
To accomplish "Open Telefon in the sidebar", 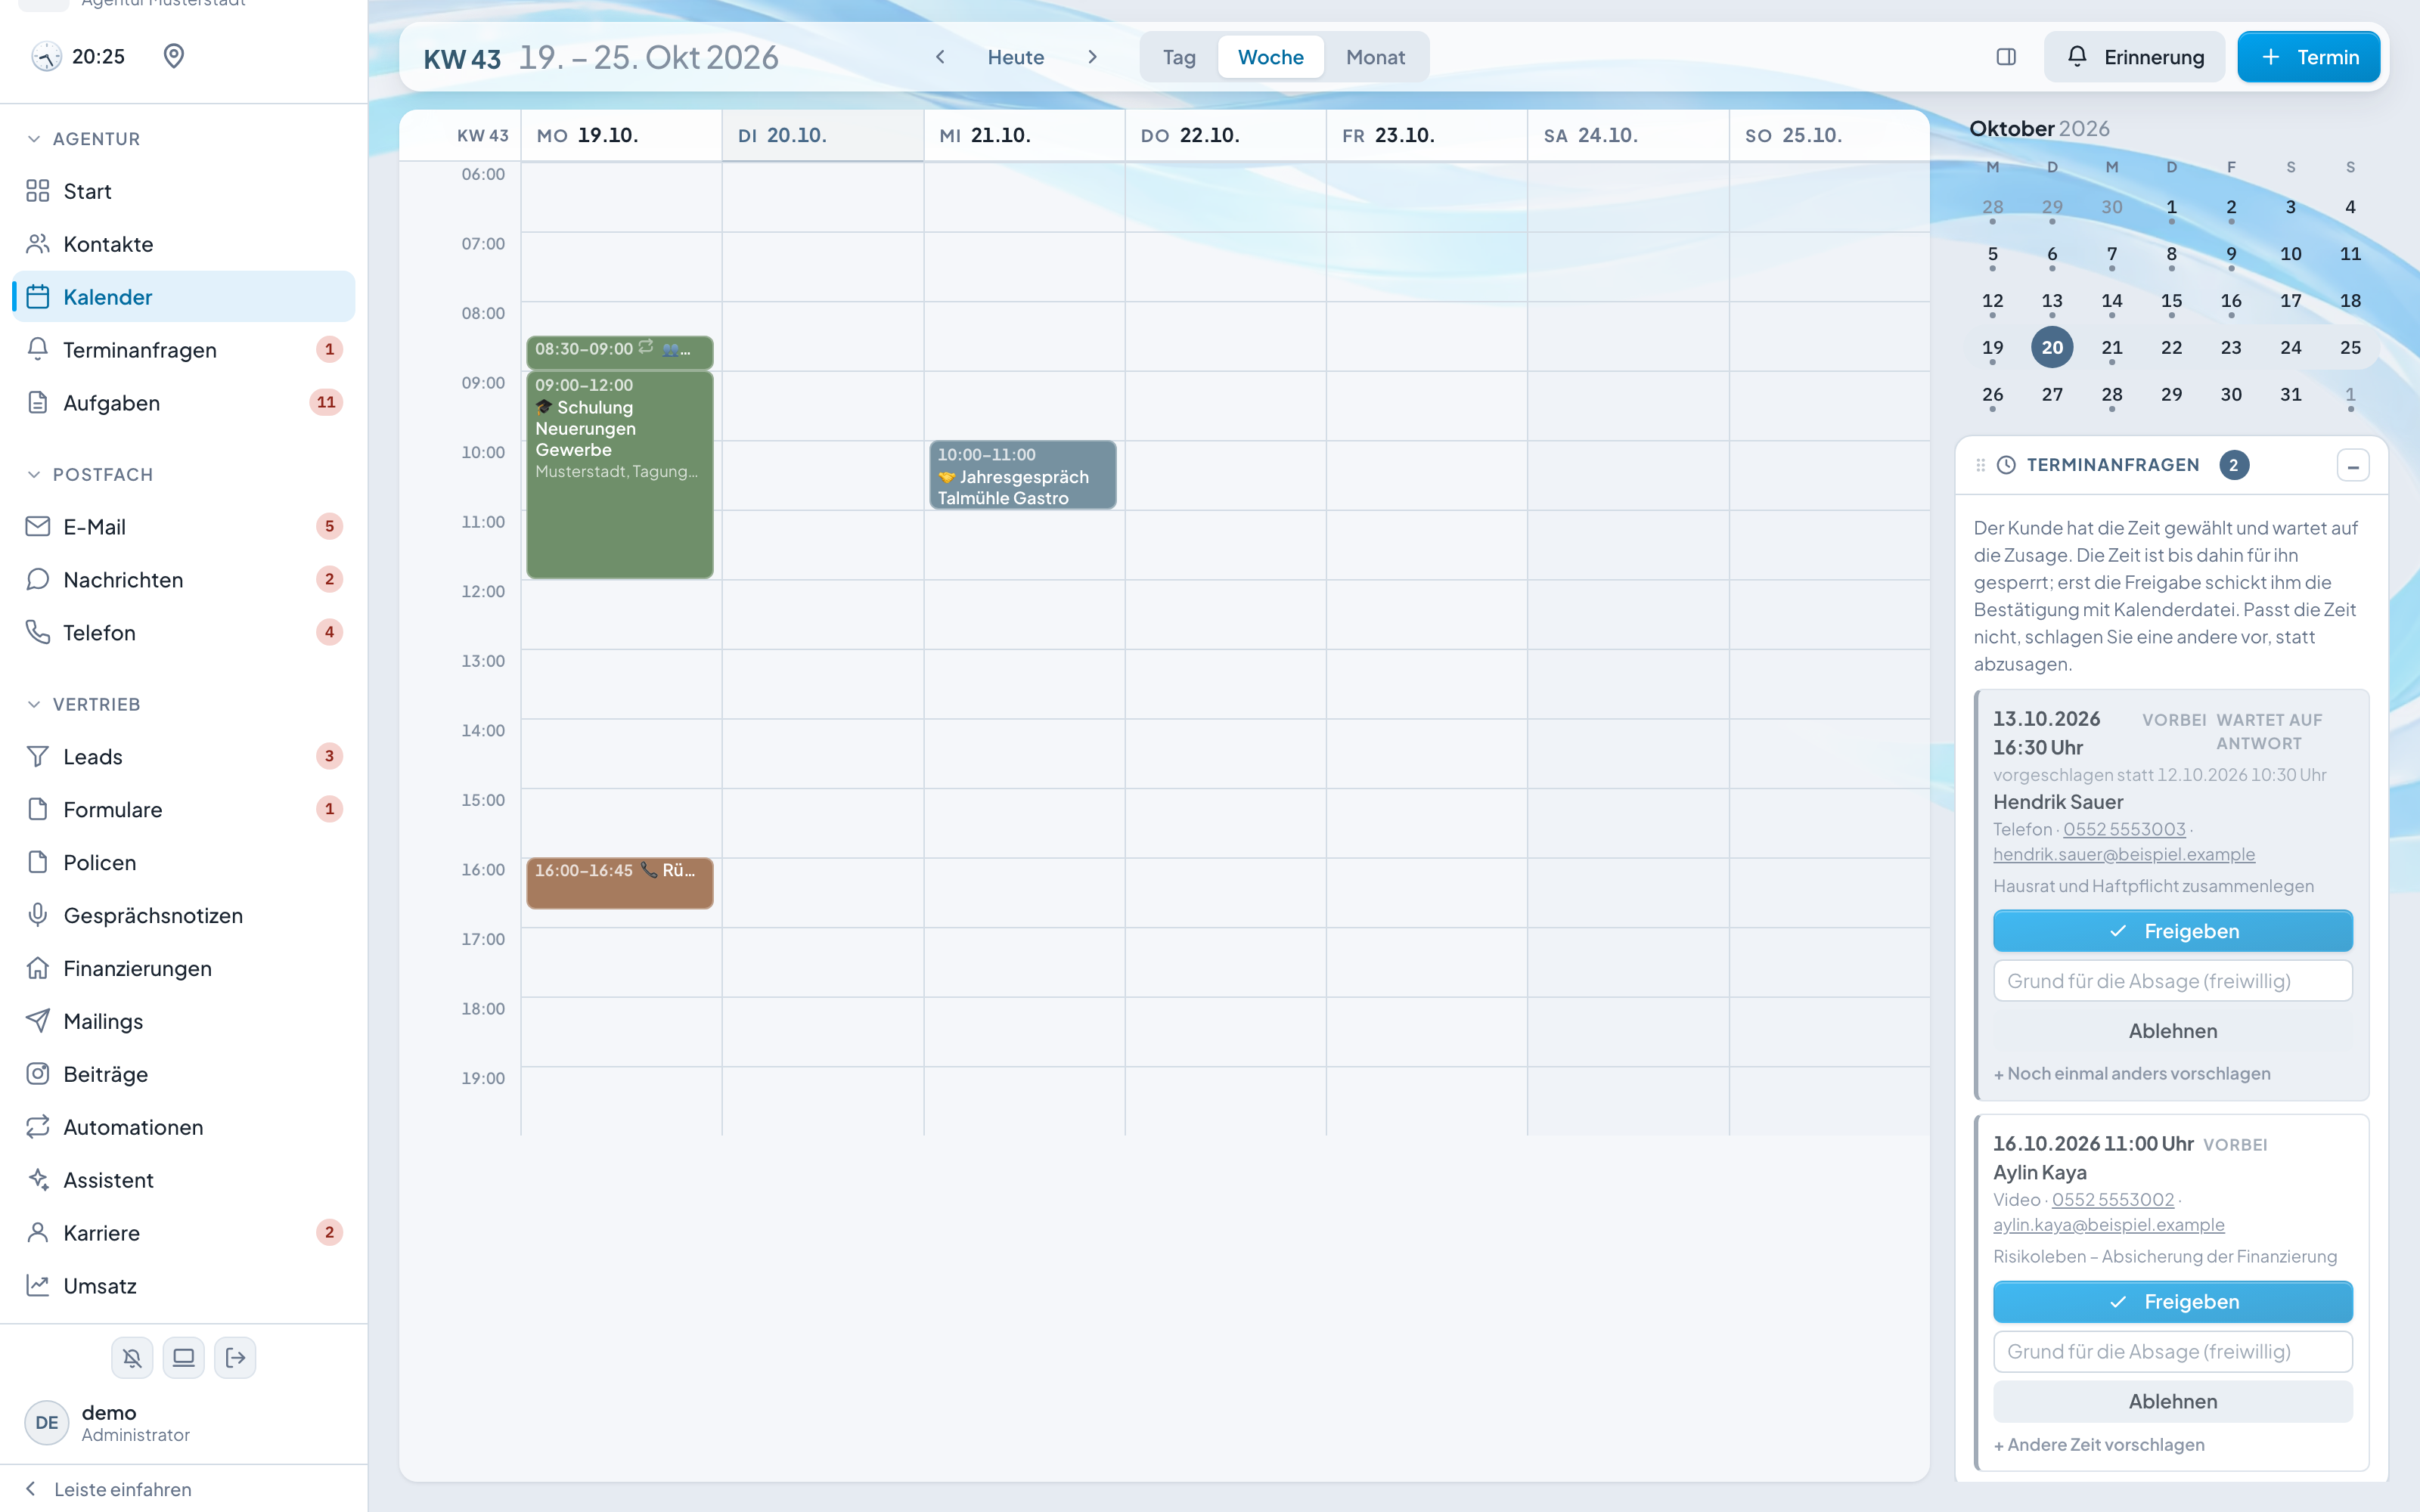I will coord(184,632).
